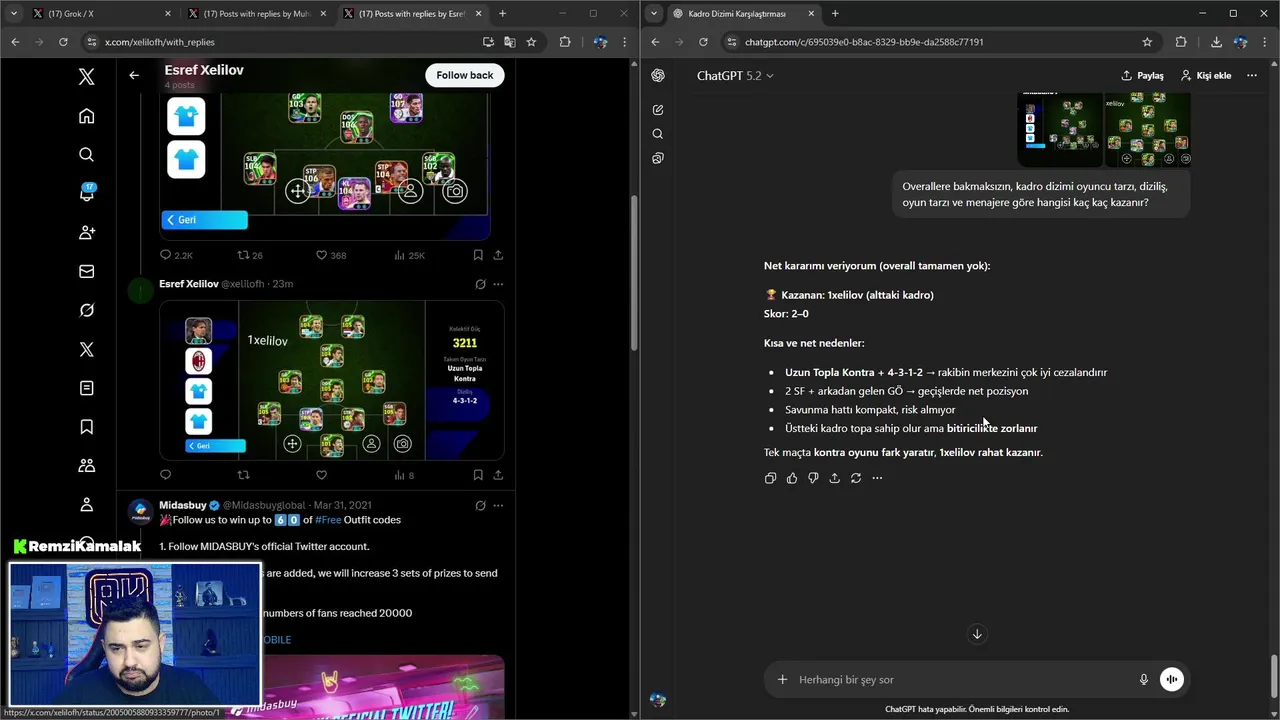The width and height of the screenshot is (1280, 720).
Task: Bookmark x.com page with star icon
Action: coord(531,42)
